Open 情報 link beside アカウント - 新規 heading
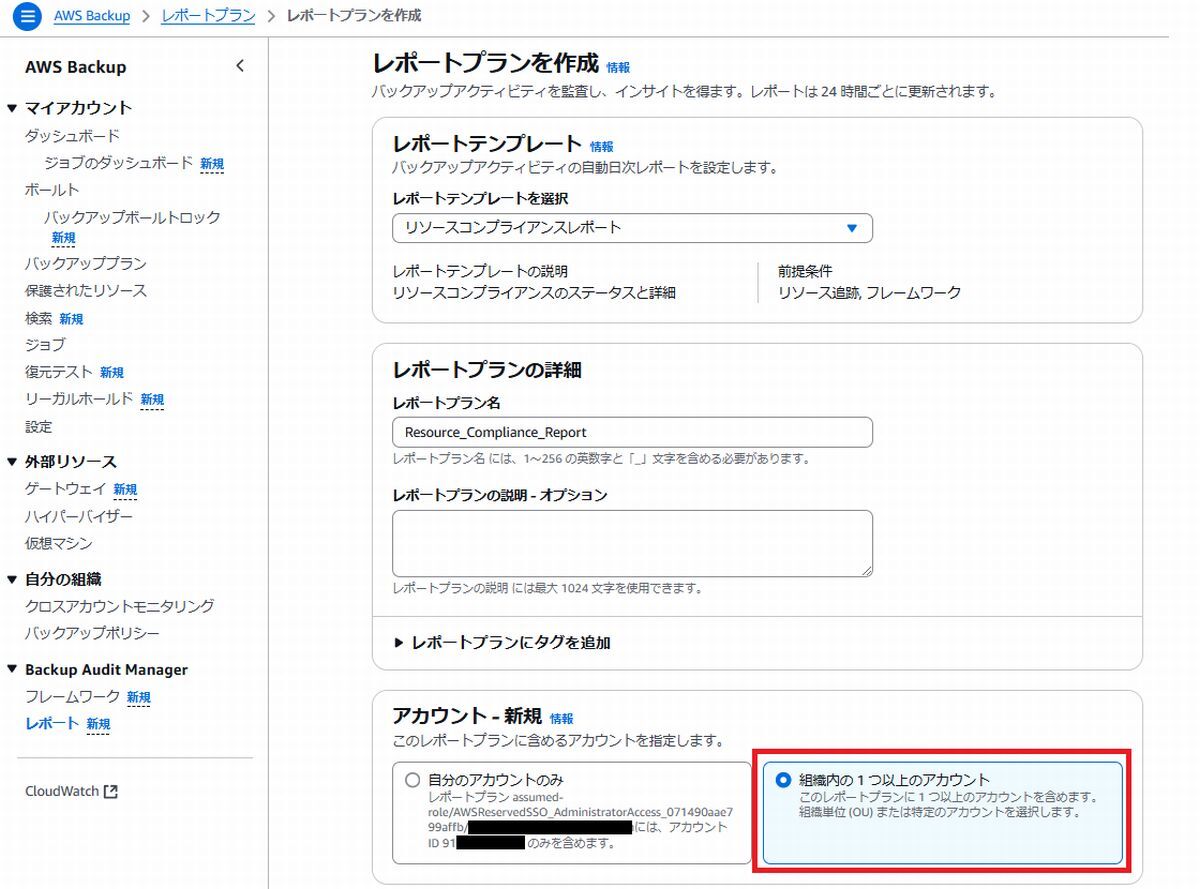Screen dimensions: 1200x889 point(562,718)
